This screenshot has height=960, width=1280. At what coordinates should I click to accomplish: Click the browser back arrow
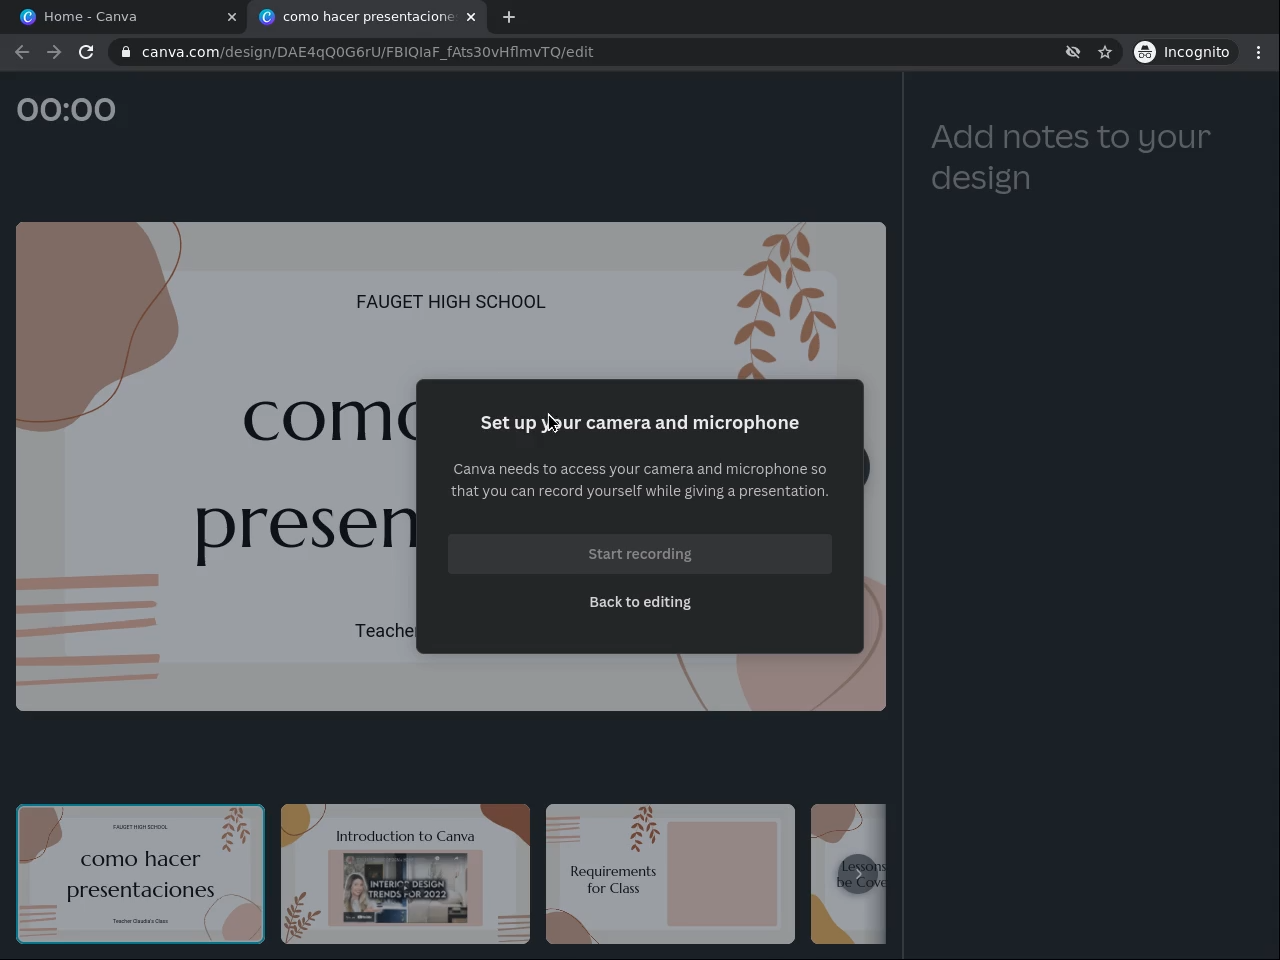[x=22, y=52]
